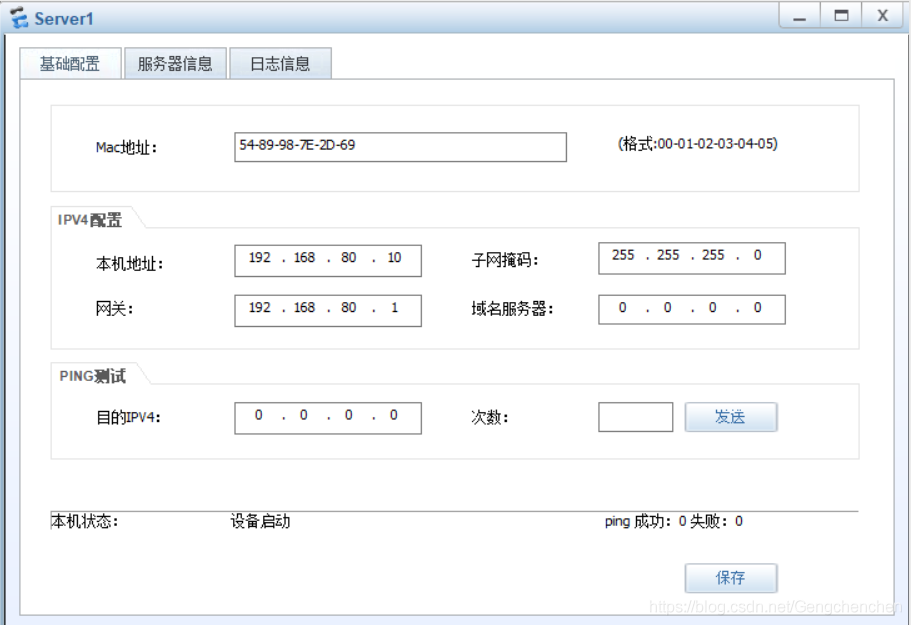Click the 发送 button
The height and width of the screenshot is (625, 911).
pyautogui.click(x=731, y=416)
